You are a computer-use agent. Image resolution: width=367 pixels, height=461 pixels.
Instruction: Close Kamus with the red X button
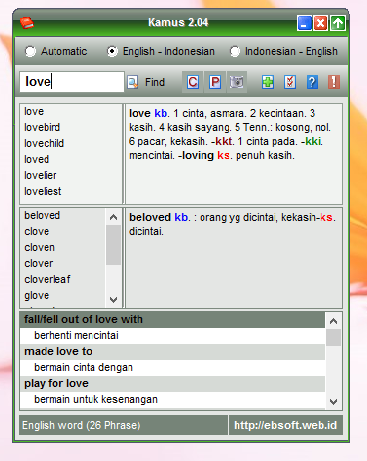click(x=320, y=23)
